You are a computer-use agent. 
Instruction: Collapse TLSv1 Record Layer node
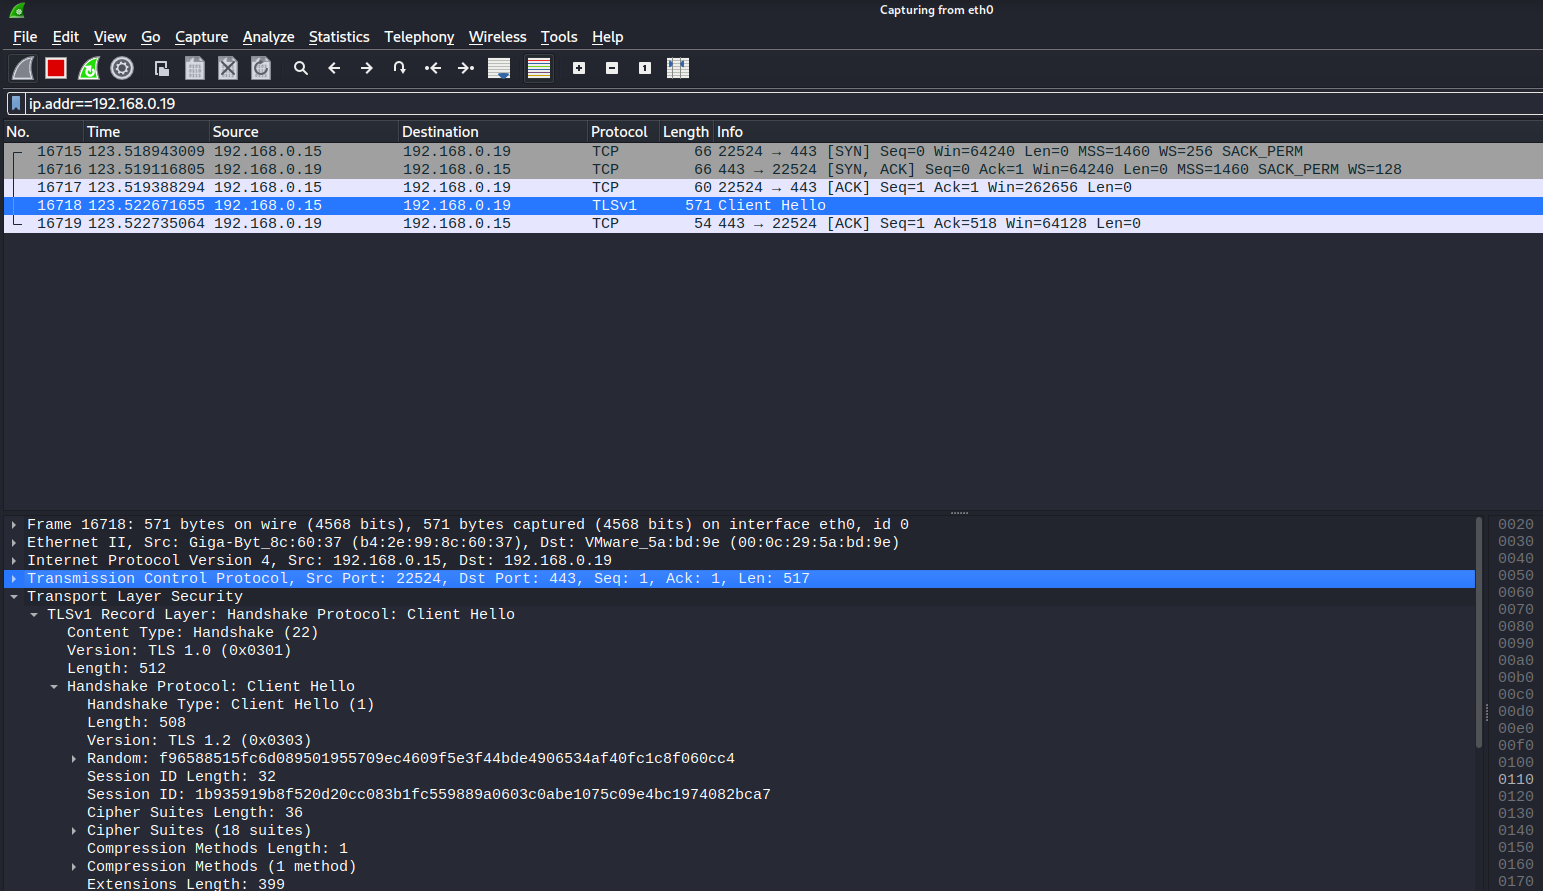click(34, 615)
